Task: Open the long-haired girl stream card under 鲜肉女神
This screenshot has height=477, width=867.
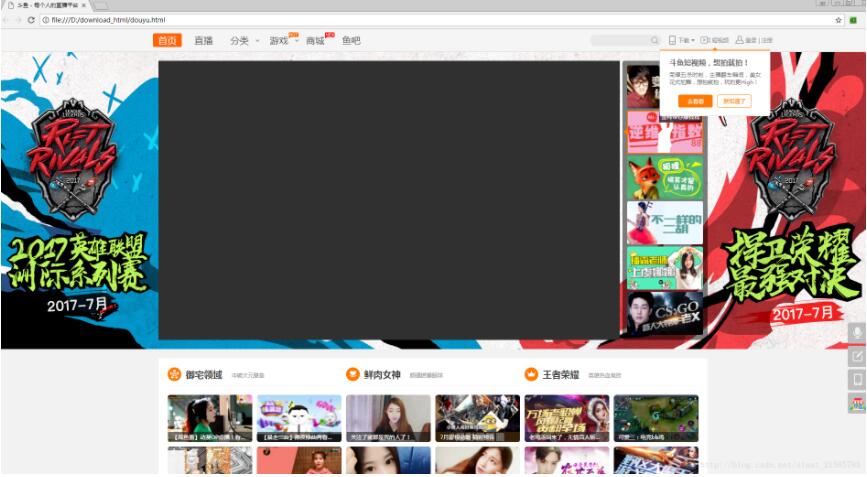Action: (388, 418)
